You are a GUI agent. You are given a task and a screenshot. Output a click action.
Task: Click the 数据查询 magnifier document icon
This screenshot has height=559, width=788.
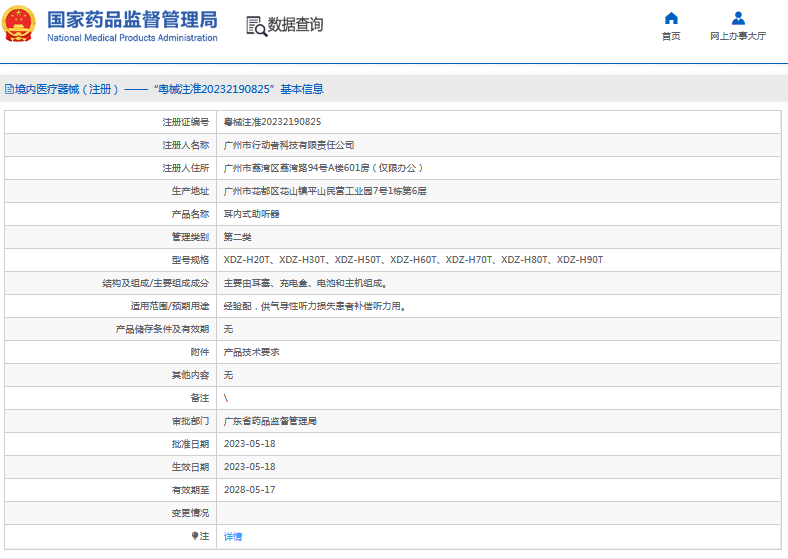(256, 26)
